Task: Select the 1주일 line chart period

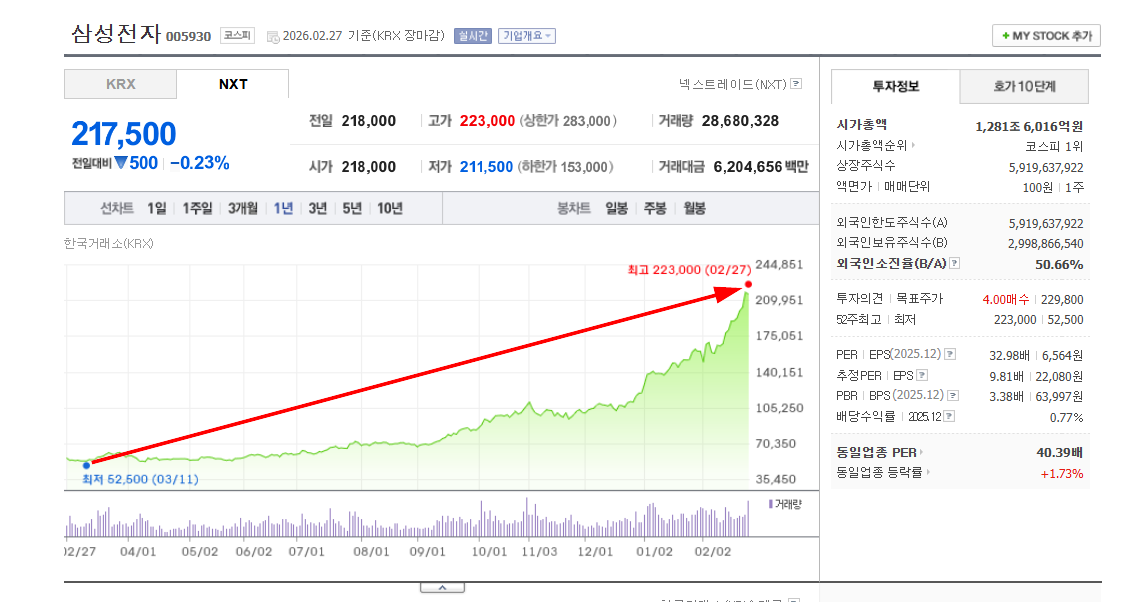Action: point(197,209)
